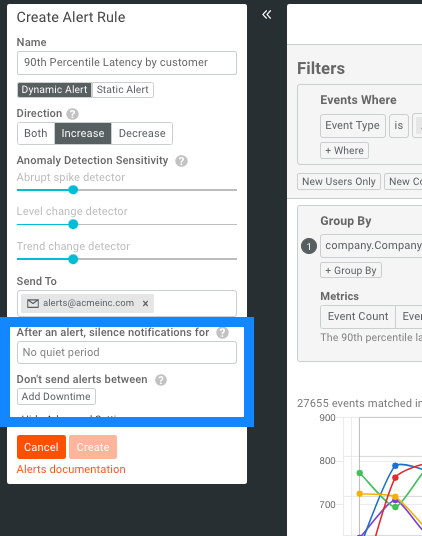Click the alert Name input field
Screen dimensions: 422x536
coord(127,63)
